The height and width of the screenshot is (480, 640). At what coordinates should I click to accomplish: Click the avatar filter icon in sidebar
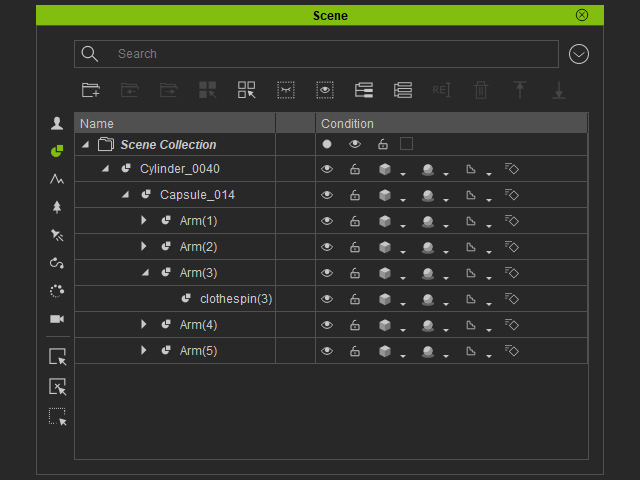pyautogui.click(x=57, y=124)
